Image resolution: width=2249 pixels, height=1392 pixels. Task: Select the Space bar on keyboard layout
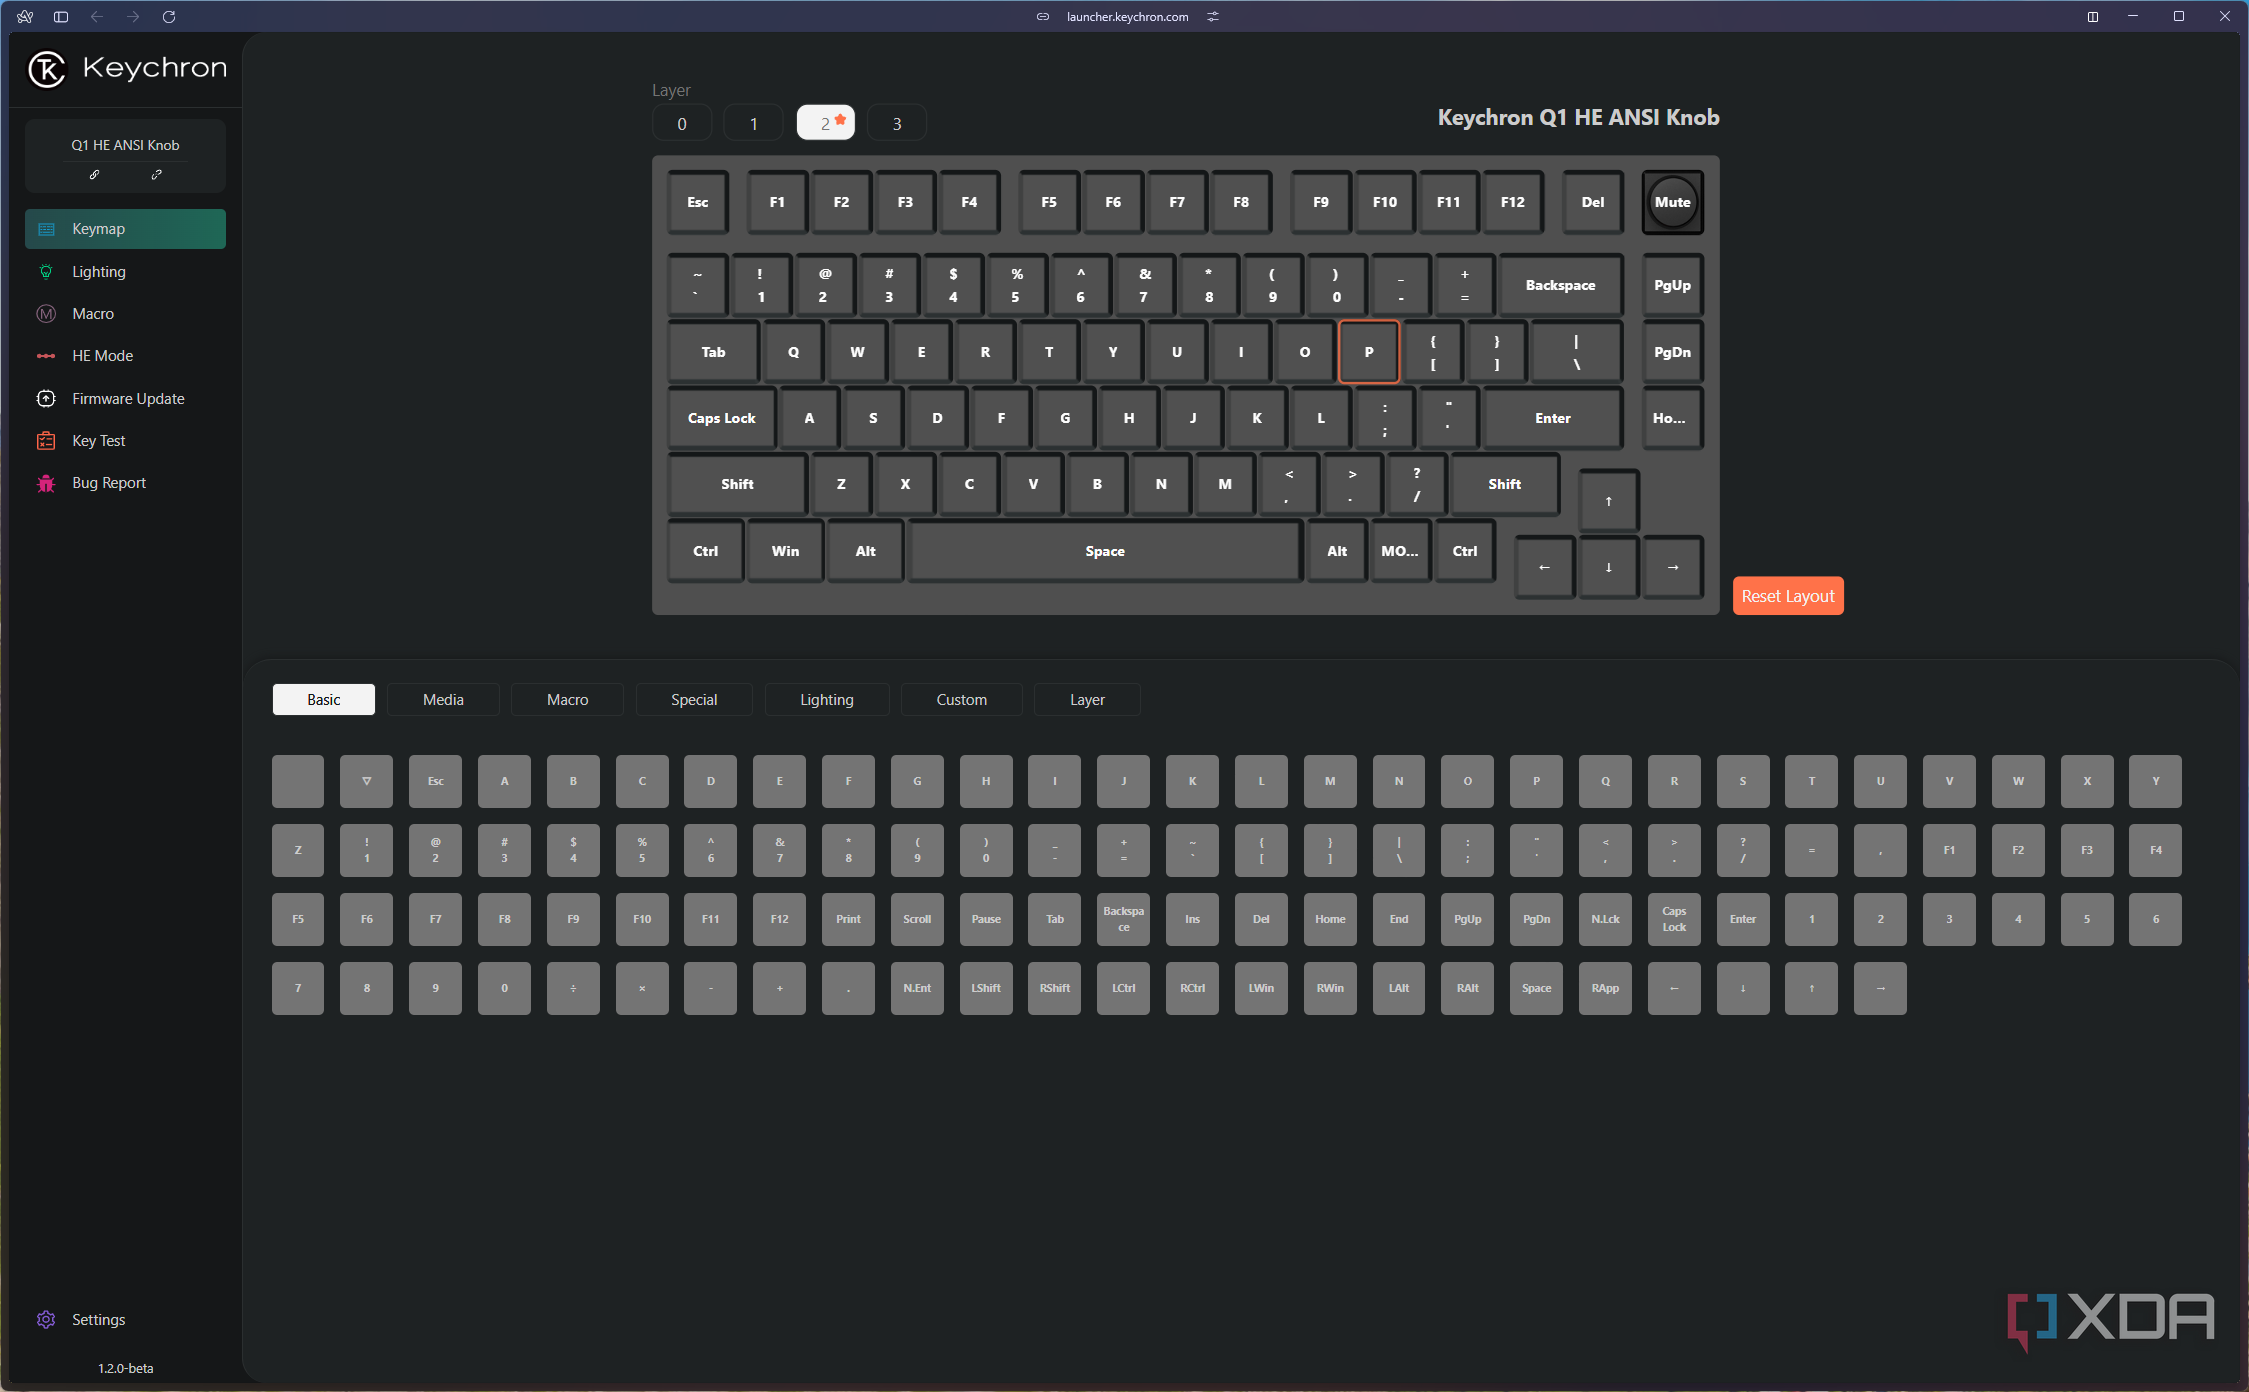(1104, 551)
